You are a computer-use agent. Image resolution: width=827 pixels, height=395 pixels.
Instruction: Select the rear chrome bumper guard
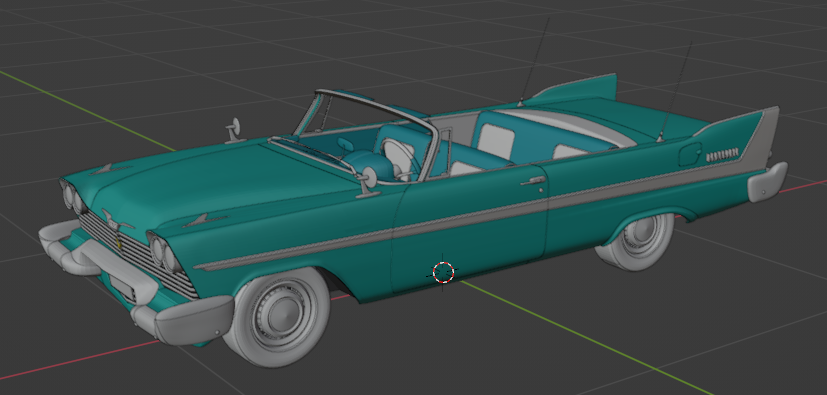767,182
